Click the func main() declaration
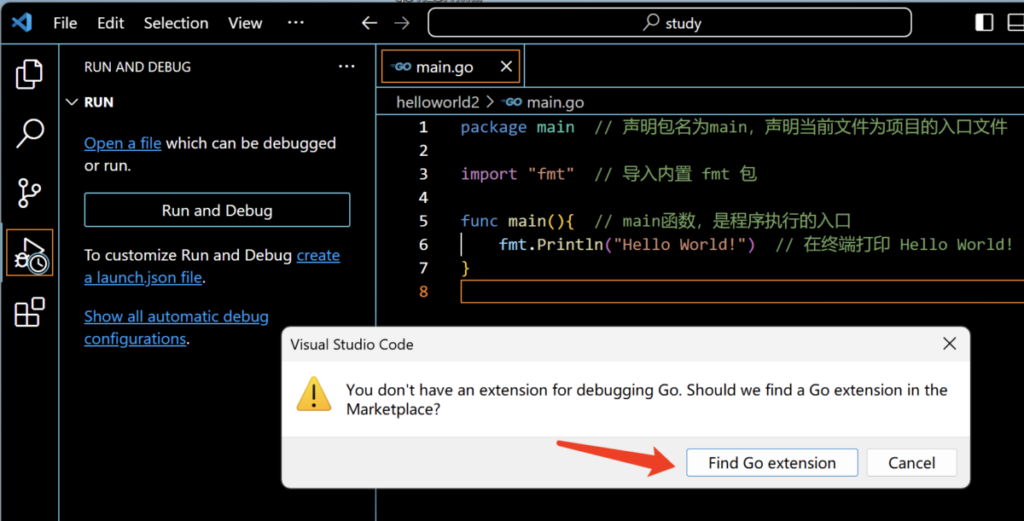Image resolution: width=1024 pixels, height=521 pixels. click(517, 221)
